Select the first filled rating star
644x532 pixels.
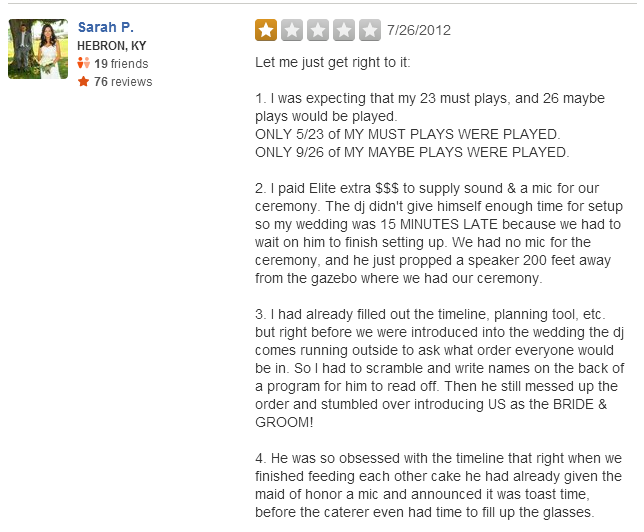pos(266,30)
